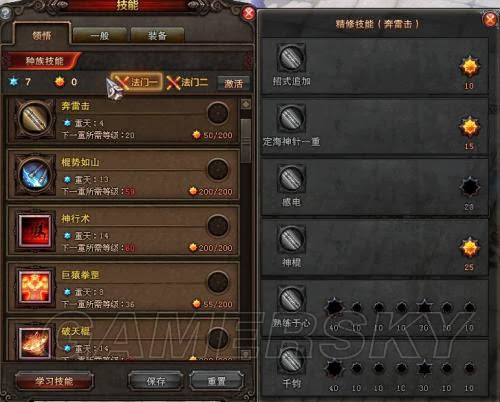
Task: Select the 奔雷击 skill icon
Action: click(x=35, y=117)
